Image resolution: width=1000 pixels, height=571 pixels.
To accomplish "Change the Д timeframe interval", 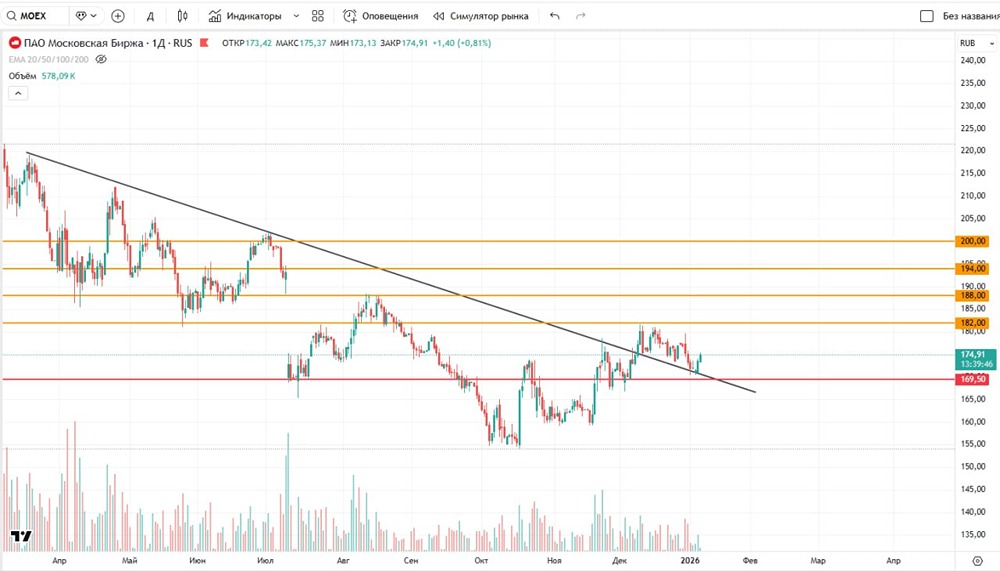I will (x=151, y=17).
